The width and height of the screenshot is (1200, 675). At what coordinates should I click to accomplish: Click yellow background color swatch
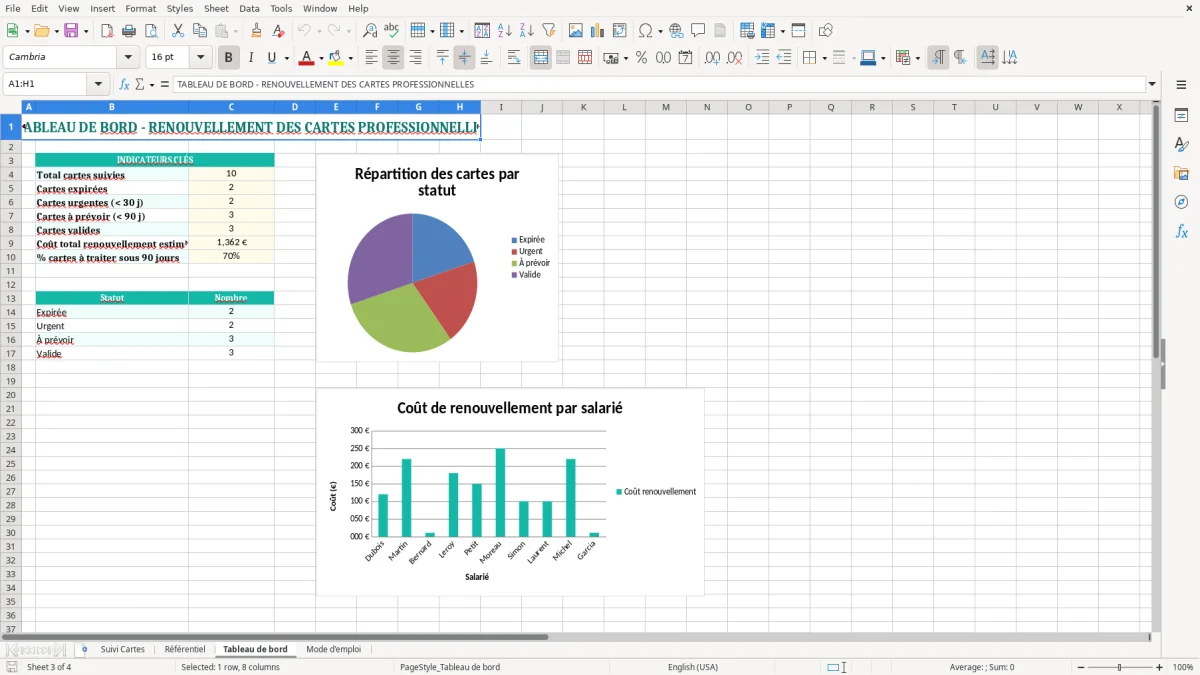[x=336, y=58]
